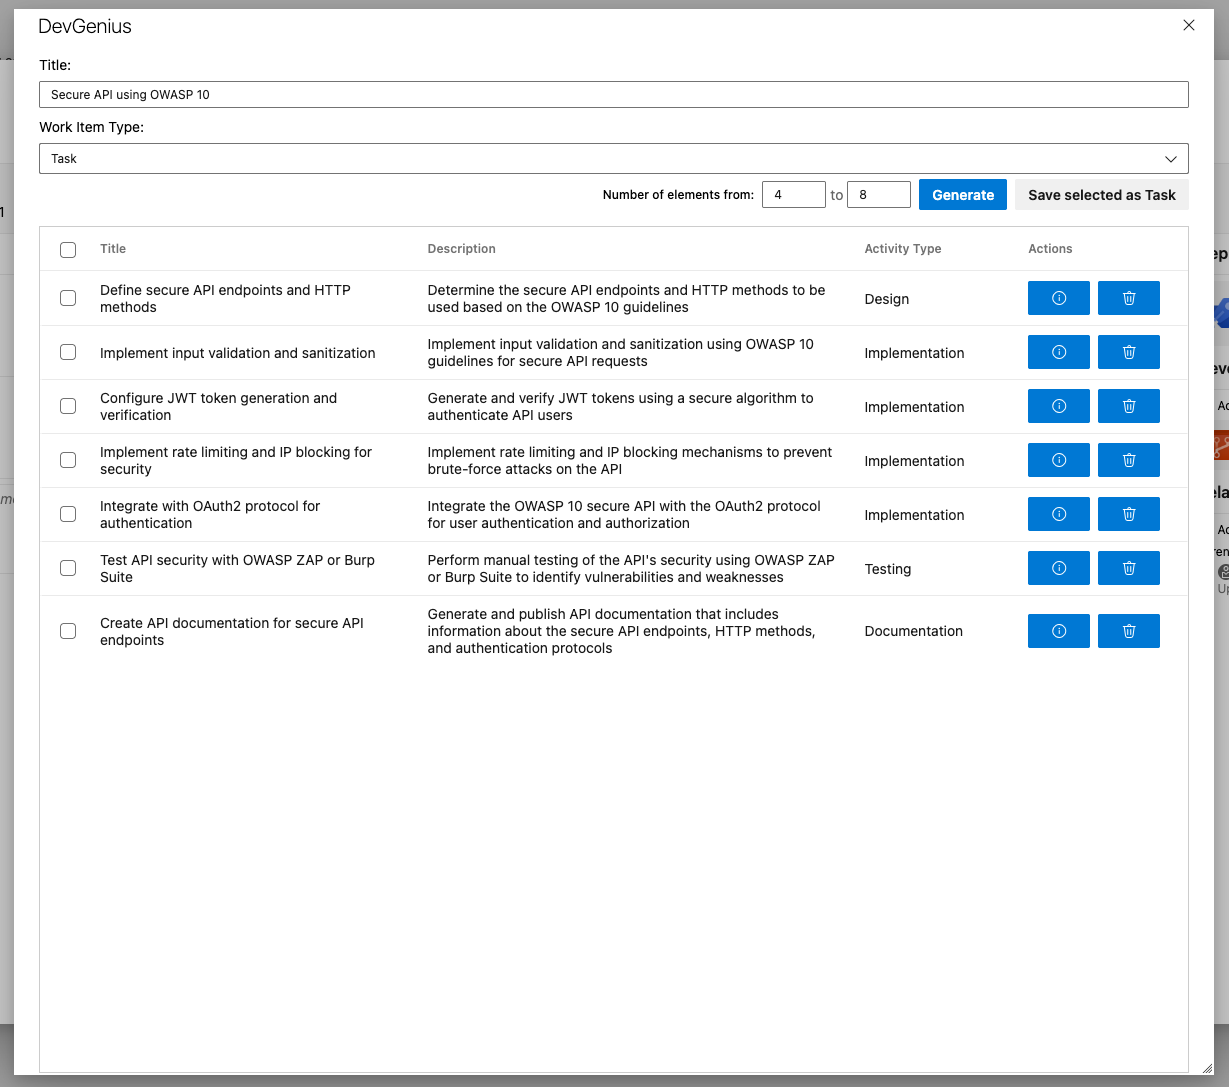Expand the Work Item Type dropdown
This screenshot has height=1087, width=1229.
(x=613, y=159)
